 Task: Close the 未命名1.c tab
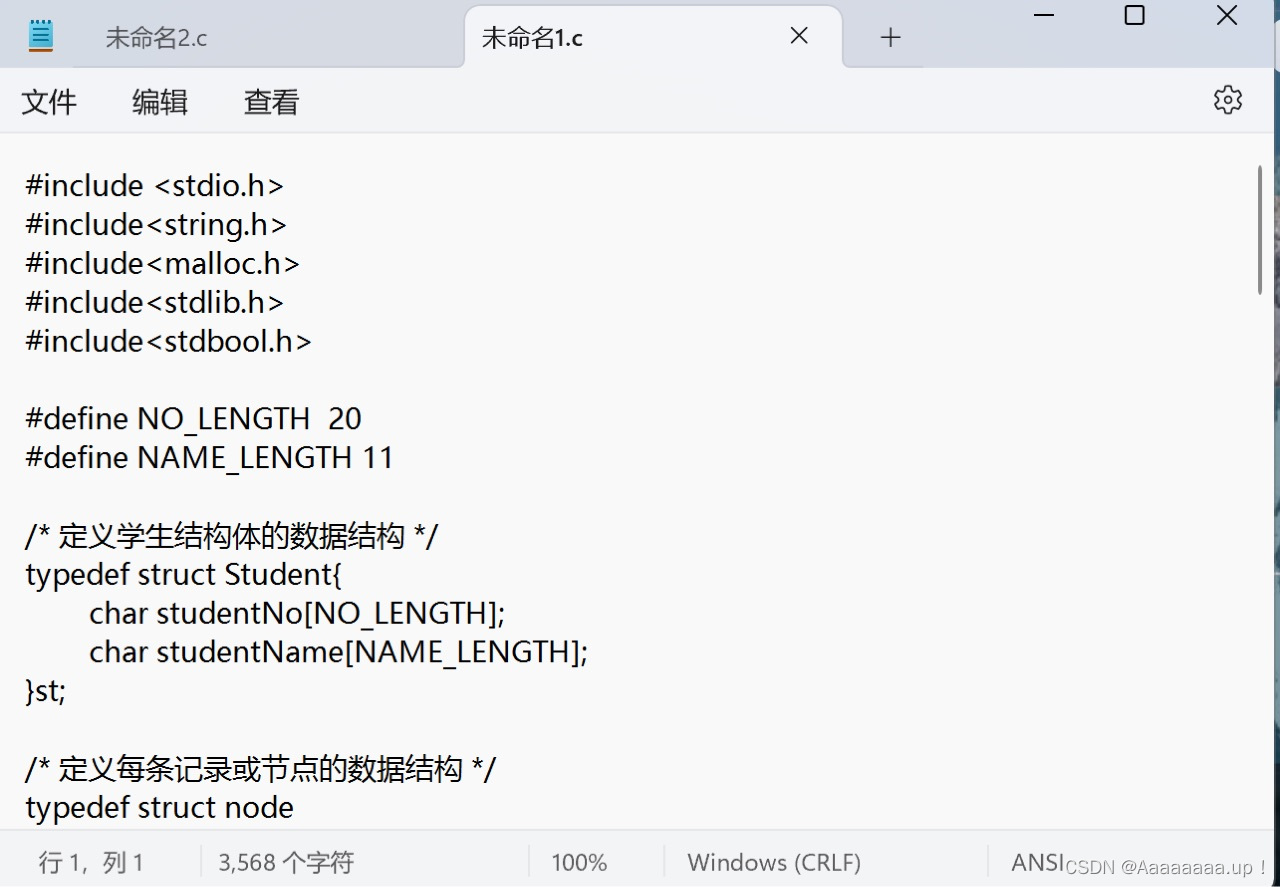click(799, 36)
